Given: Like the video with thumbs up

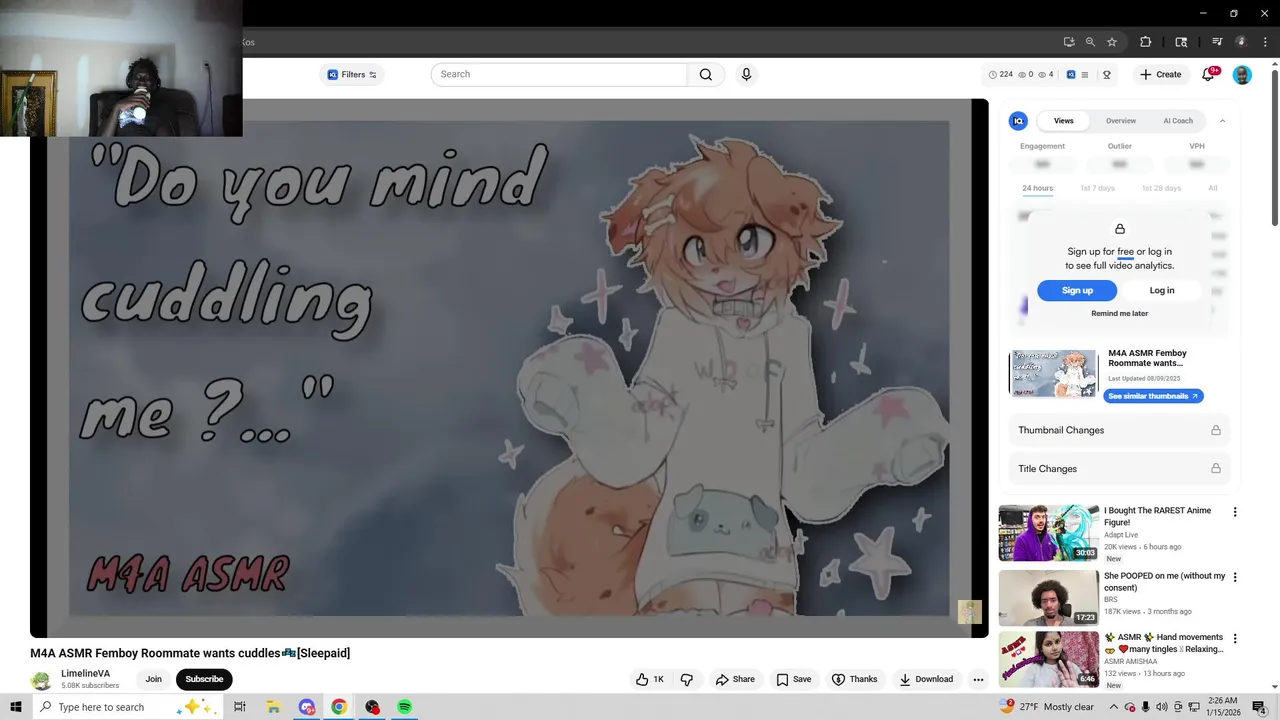Looking at the screenshot, I should coord(650,679).
